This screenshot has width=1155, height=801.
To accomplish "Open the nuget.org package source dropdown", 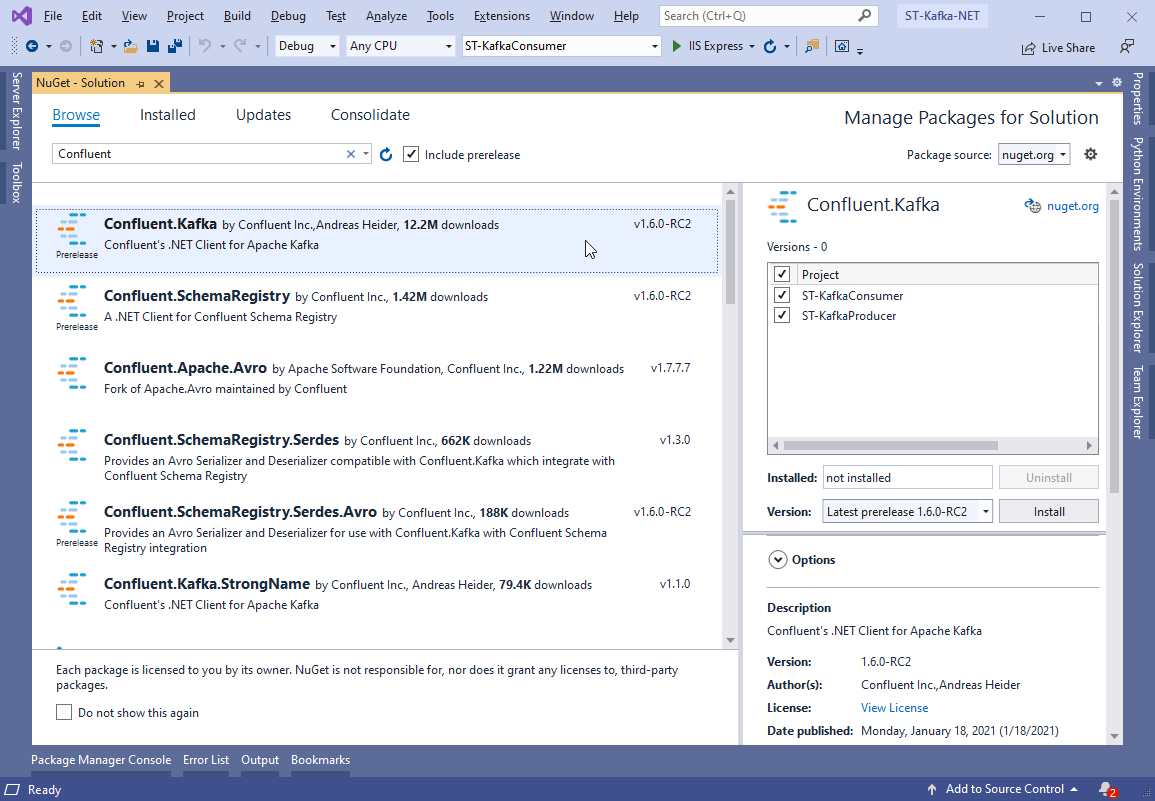I will point(1034,155).
